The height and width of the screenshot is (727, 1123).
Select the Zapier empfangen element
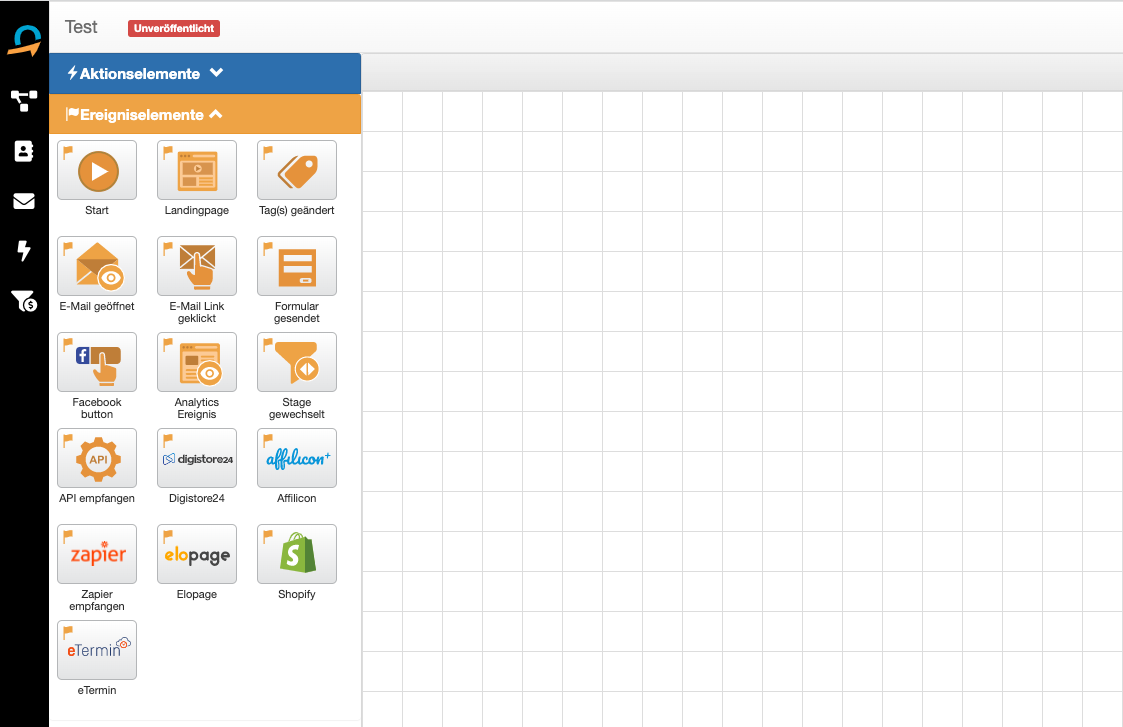click(x=97, y=554)
